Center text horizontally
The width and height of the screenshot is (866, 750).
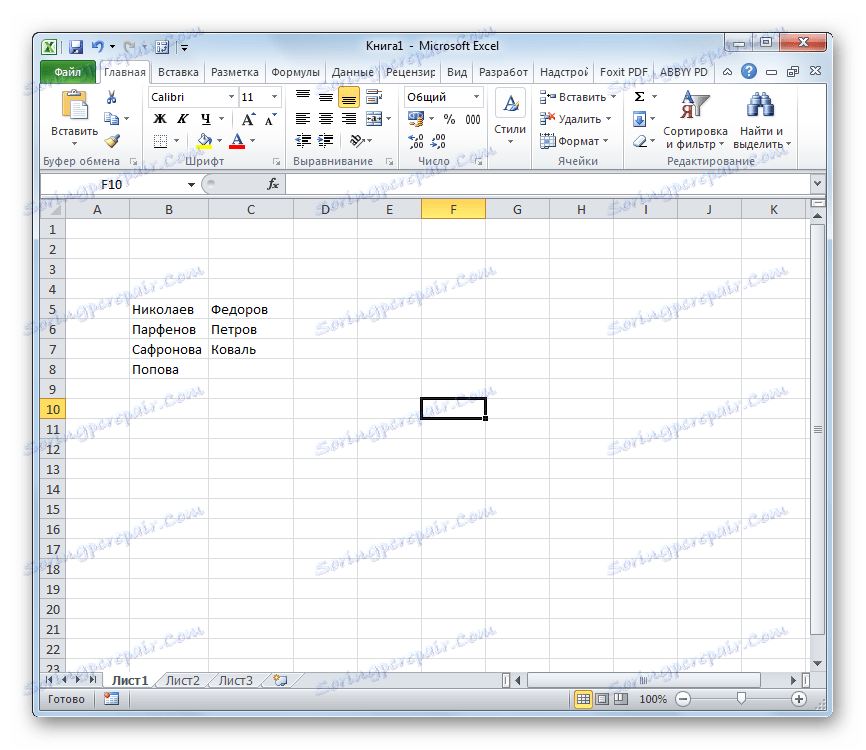326,119
